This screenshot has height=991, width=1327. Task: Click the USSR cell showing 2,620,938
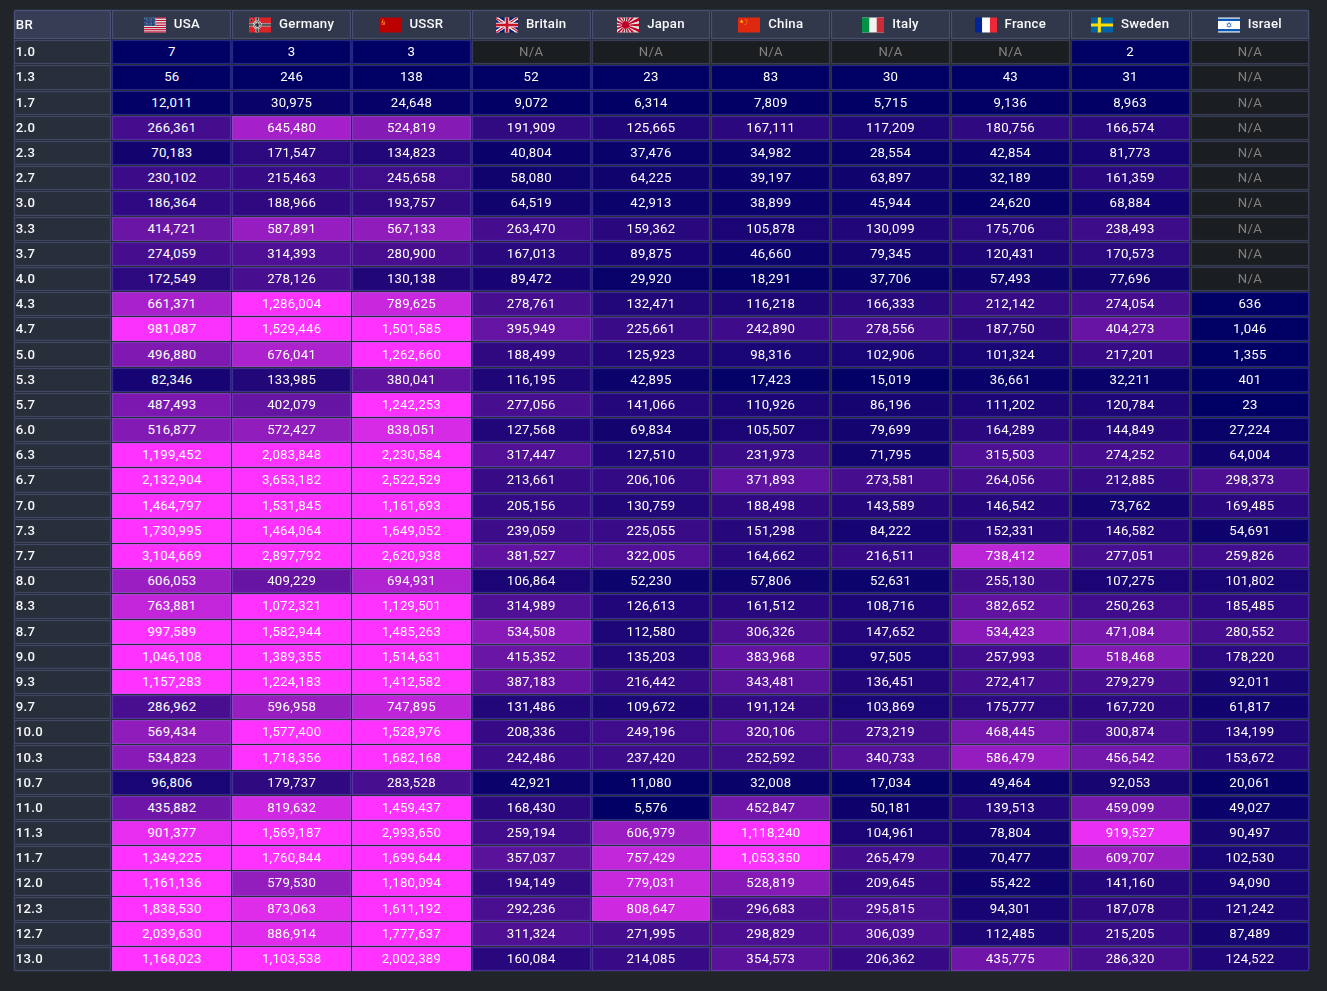(x=411, y=556)
